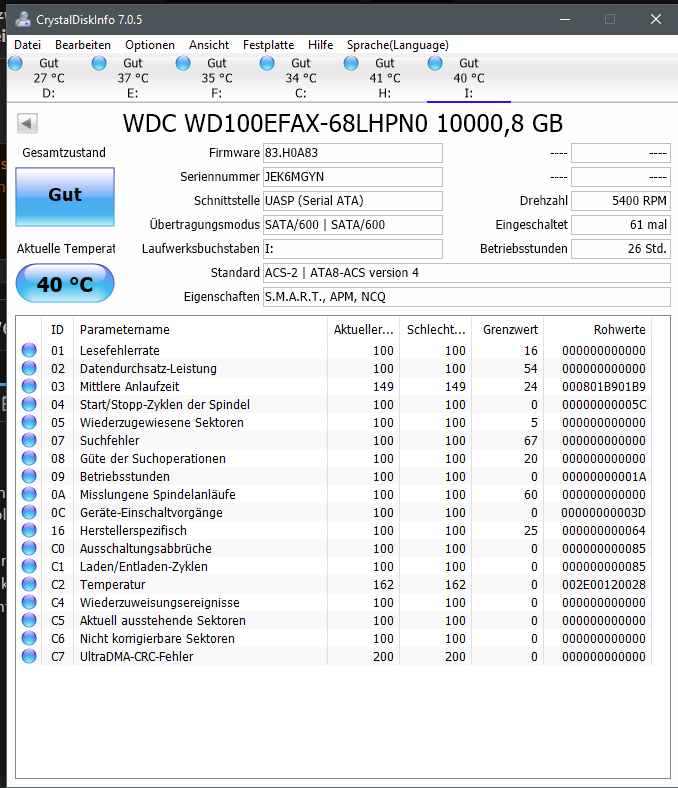The height and width of the screenshot is (788, 678).
Task: Click status icon of UltraDMA-CRC-Fehler row
Action: tap(29, 656)
